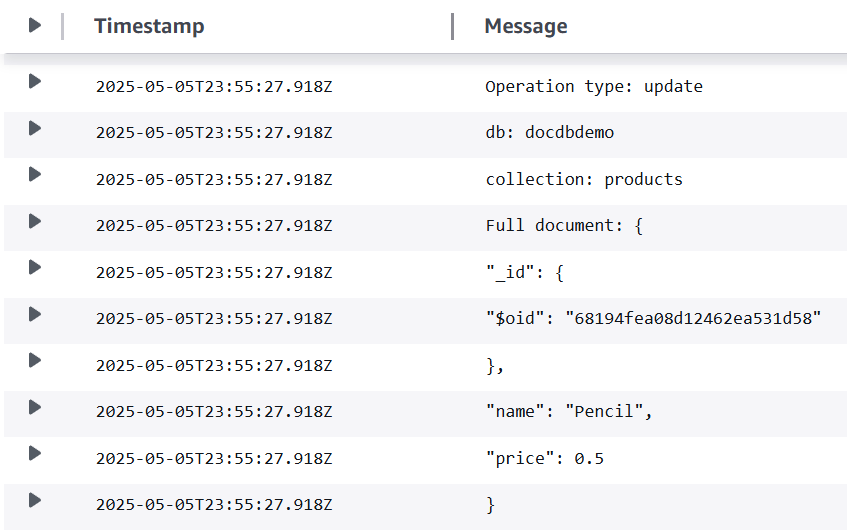Expand the "_id": { log row
The height and width of the screenshot is (531, 847).
click(x=35, y=267)
